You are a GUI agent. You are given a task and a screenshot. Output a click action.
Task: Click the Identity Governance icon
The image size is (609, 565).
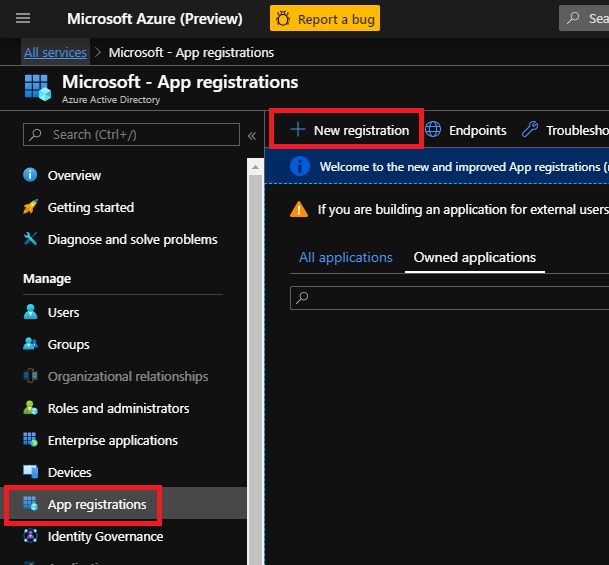coord(30,535)
